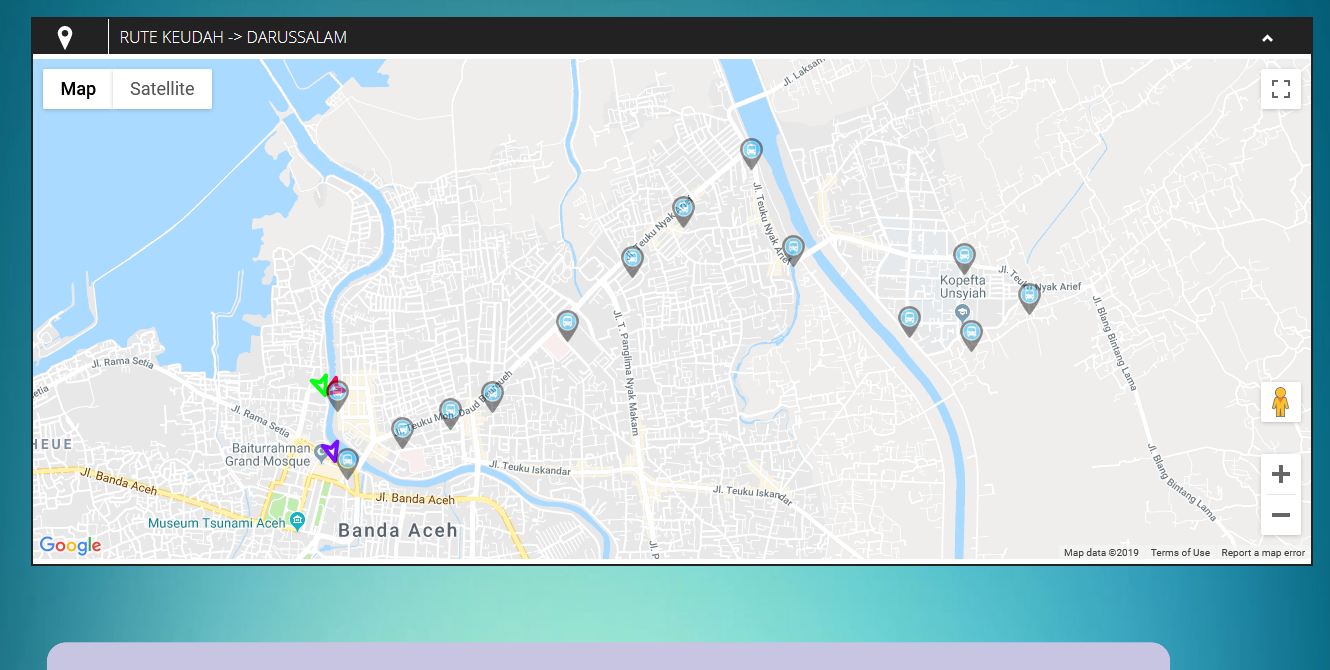
Task: Open Terms of Use link
Action: (x=1180, y=553)
